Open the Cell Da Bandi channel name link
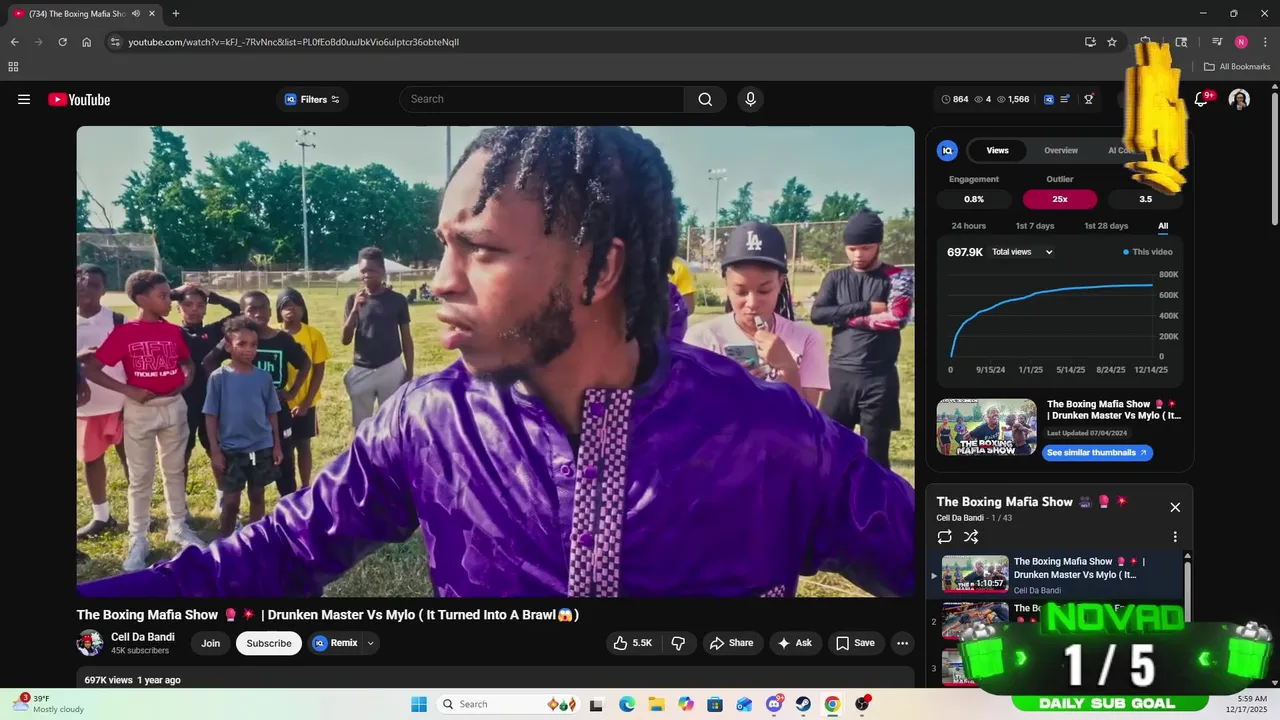 point(142,637)
